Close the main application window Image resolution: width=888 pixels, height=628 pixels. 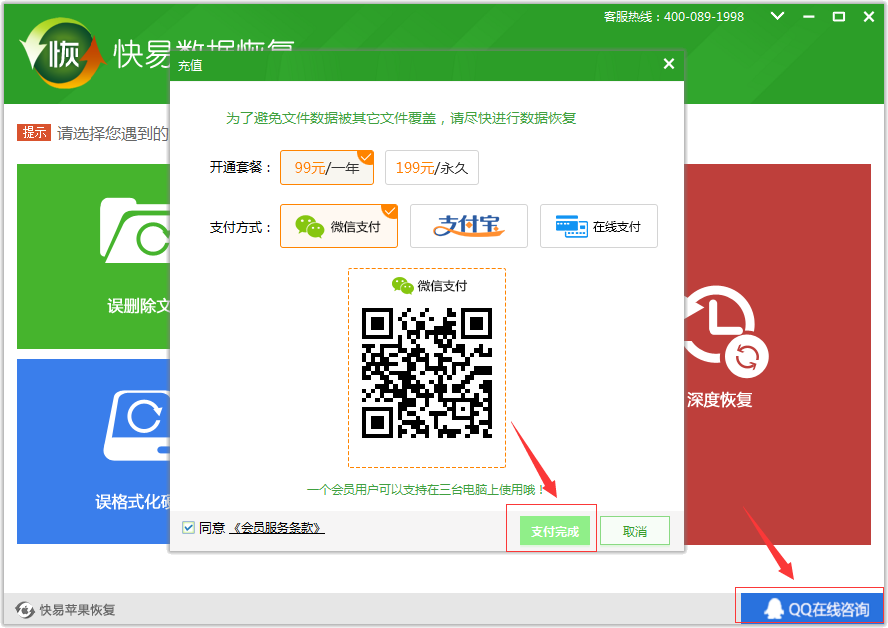(x=869, y=17)
